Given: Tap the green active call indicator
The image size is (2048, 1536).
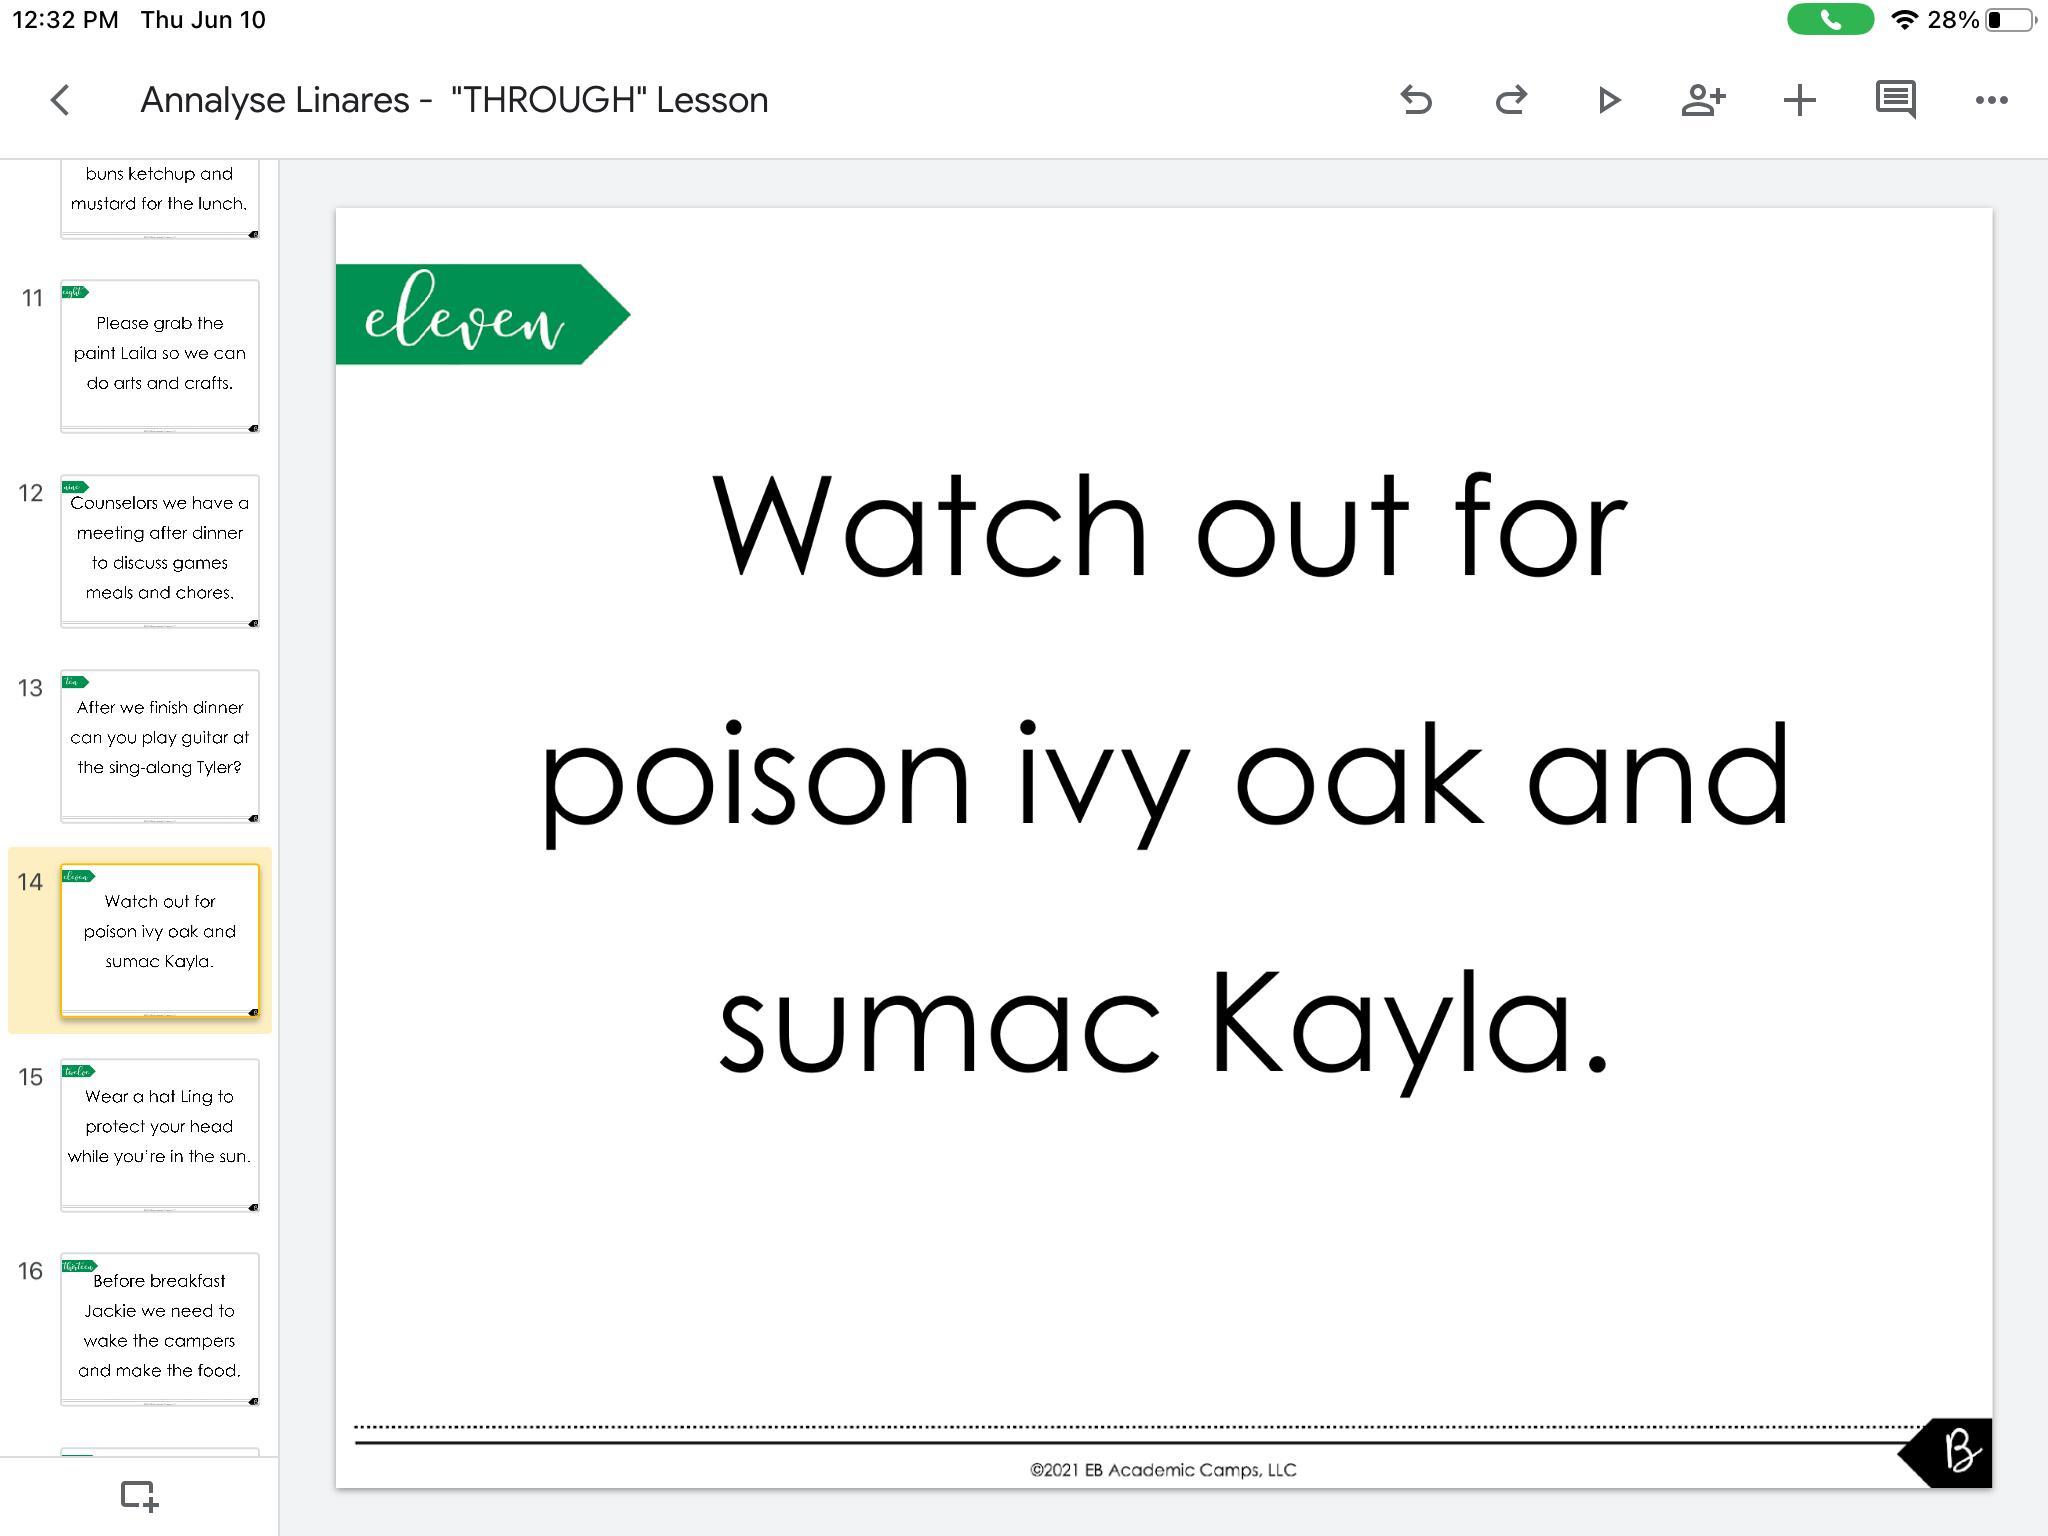Looking at the screenshot, I should pos(1830,20).
